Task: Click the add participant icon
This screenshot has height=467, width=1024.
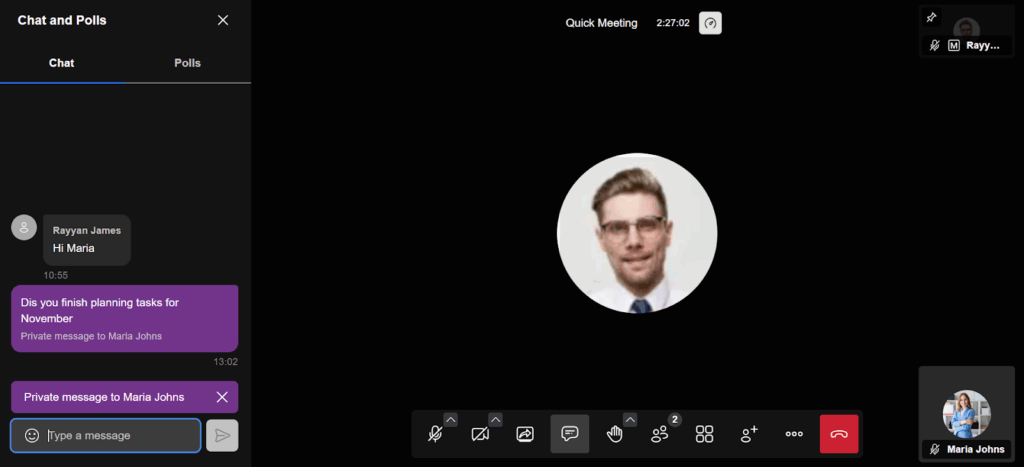Action: point(749,434)
